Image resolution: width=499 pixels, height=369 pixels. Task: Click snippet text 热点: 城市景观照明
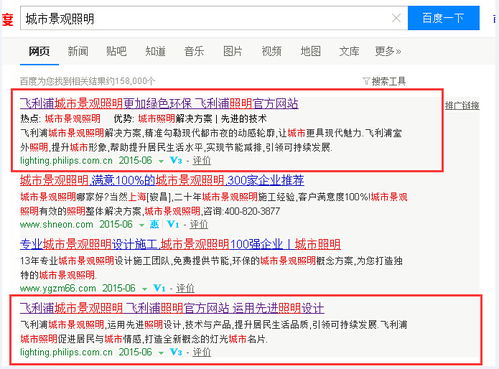tap(60, 119)
